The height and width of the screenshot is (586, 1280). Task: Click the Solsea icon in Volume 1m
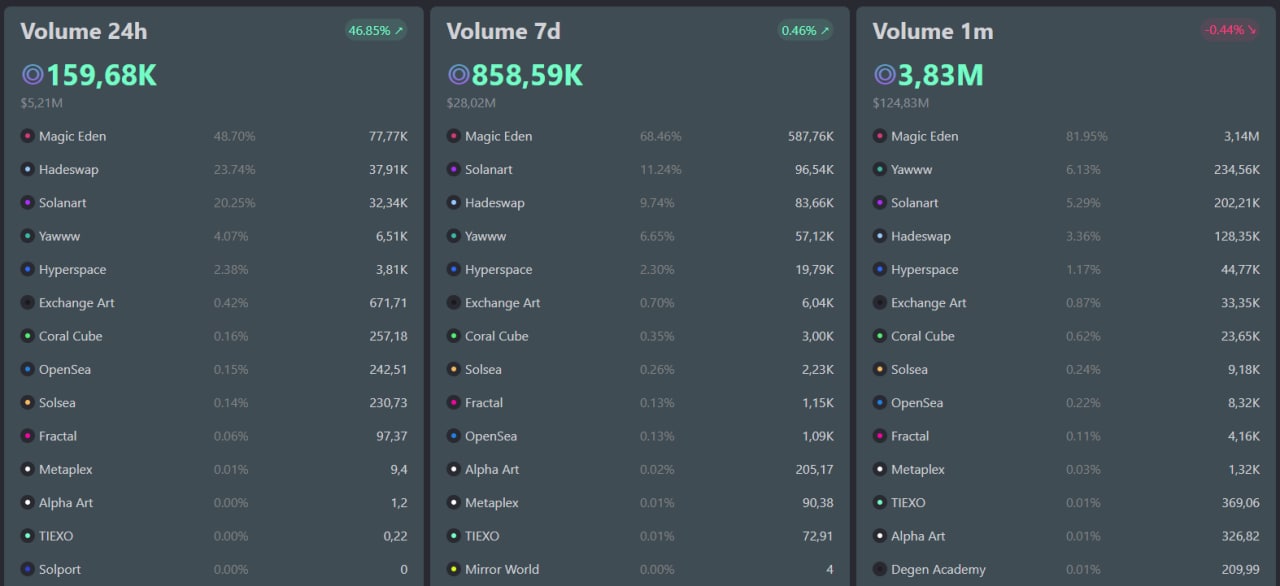(x=880, y=370)
